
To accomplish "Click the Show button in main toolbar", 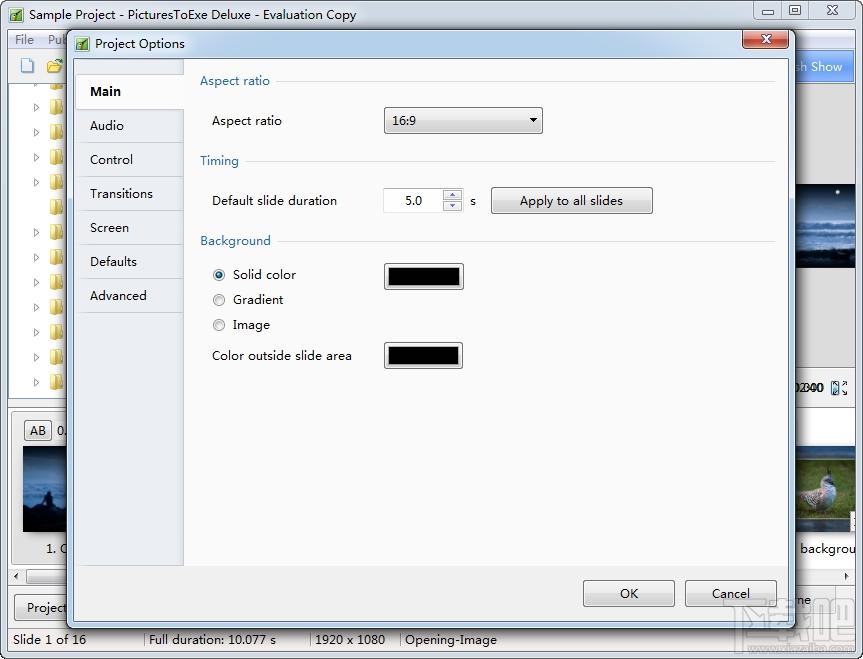I will [x=826, y=67].
